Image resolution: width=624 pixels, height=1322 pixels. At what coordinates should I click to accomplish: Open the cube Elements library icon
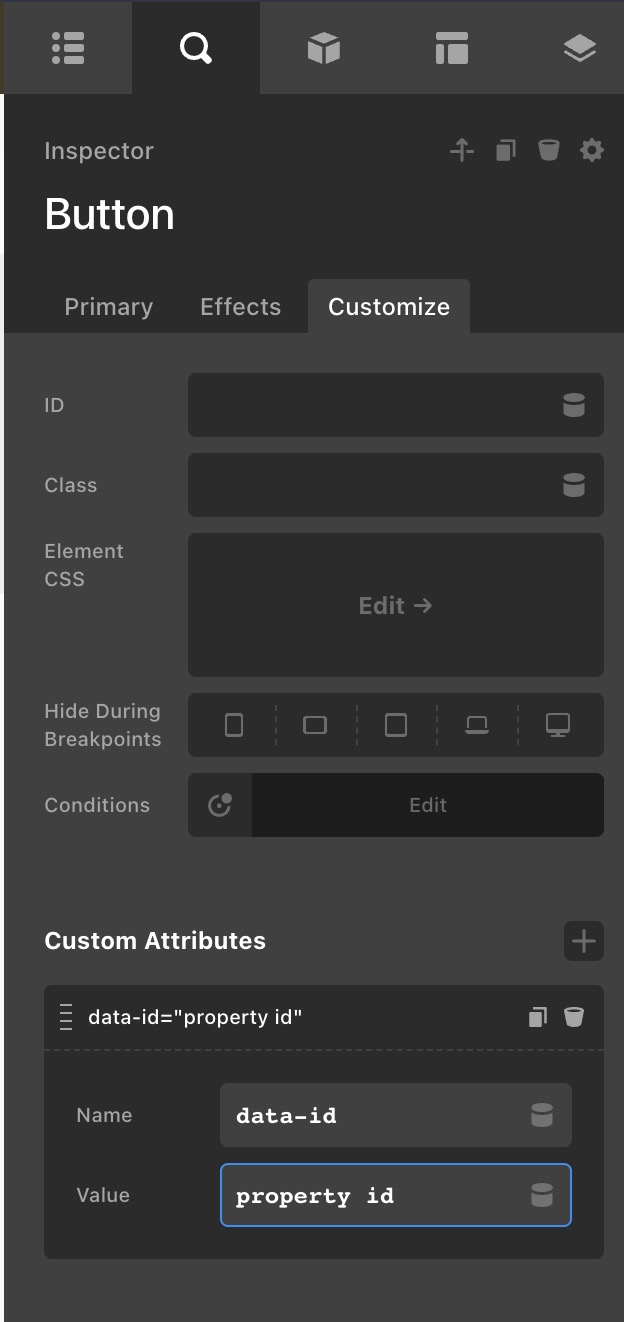(324, 48)
